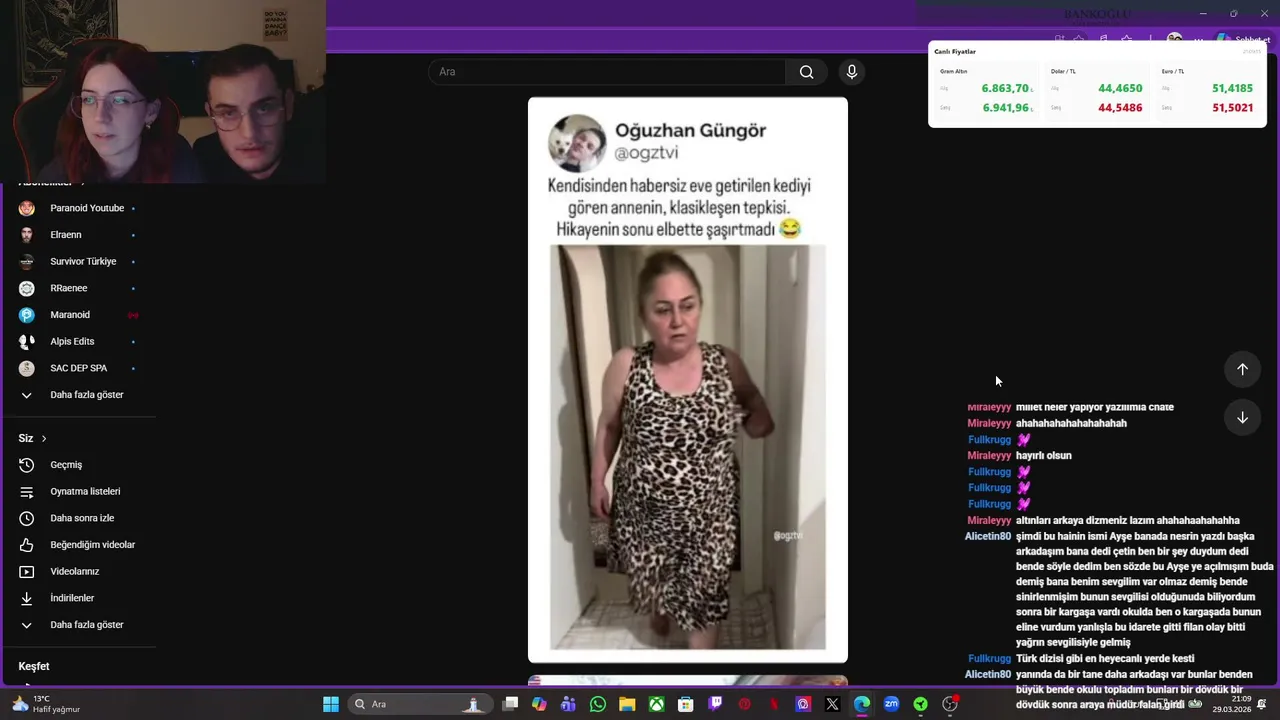Viewport: 1280px width, 720px height.
Task: Switch to Microsoft Edge on taskbar
Action: coord(861,704)
